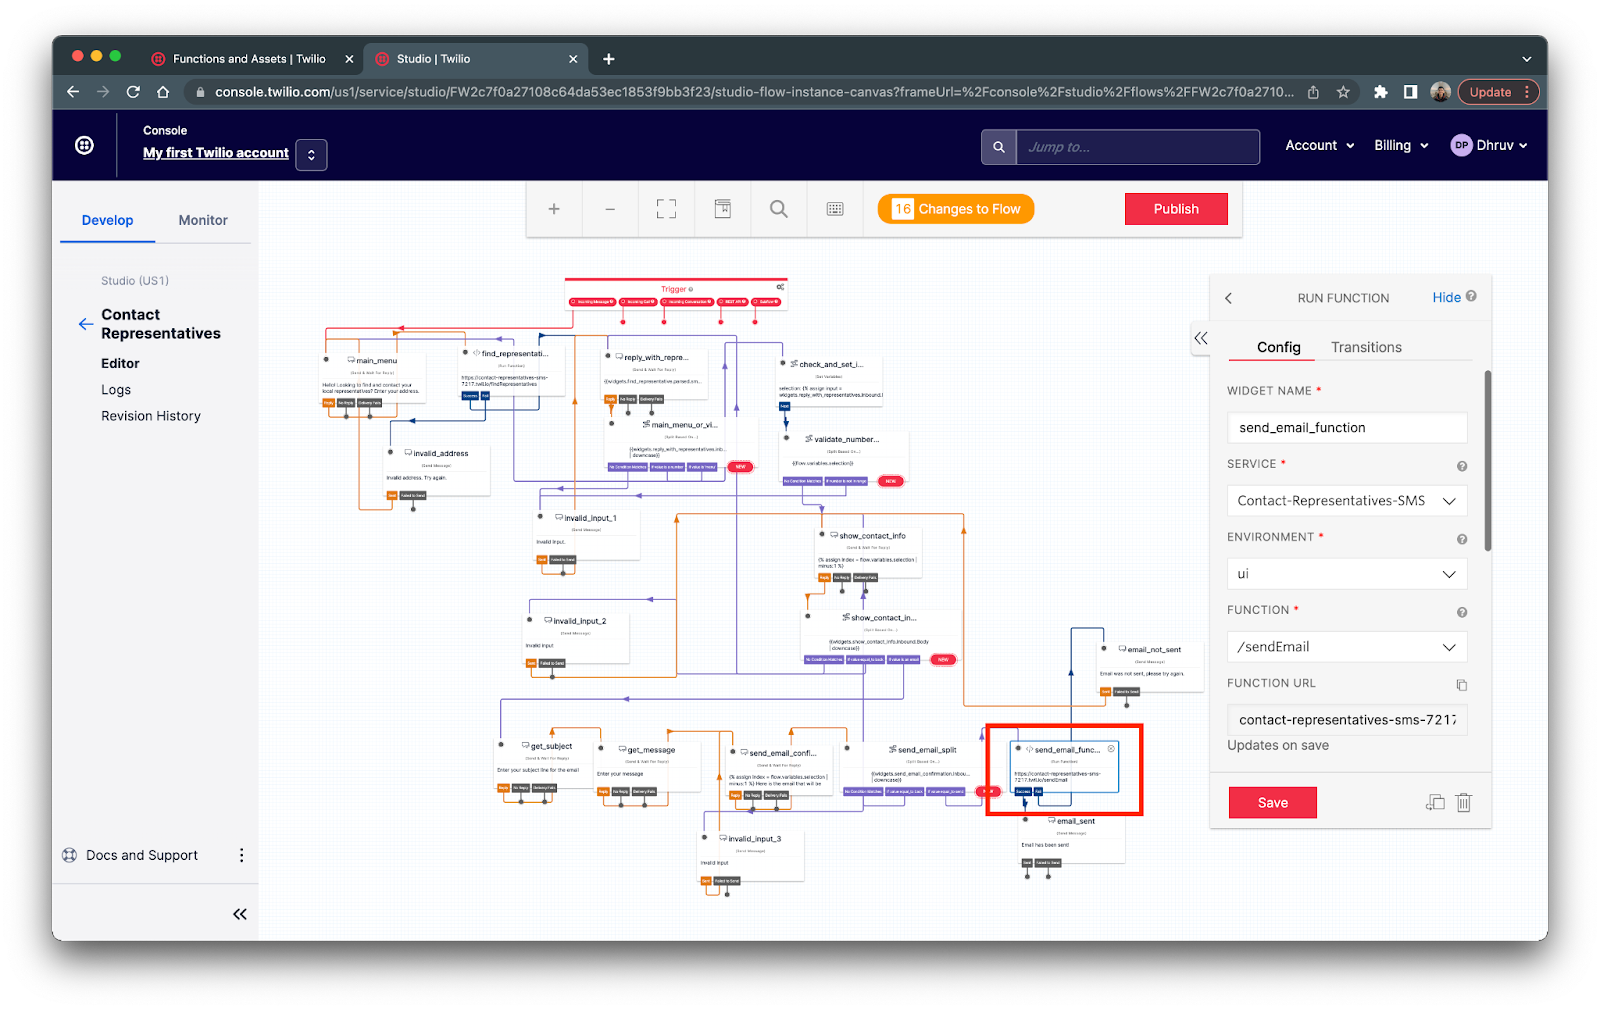The width and height of the screenshot is (1600, 1010).
Task: Open the Dhruv user menu
Action: 1489,146
